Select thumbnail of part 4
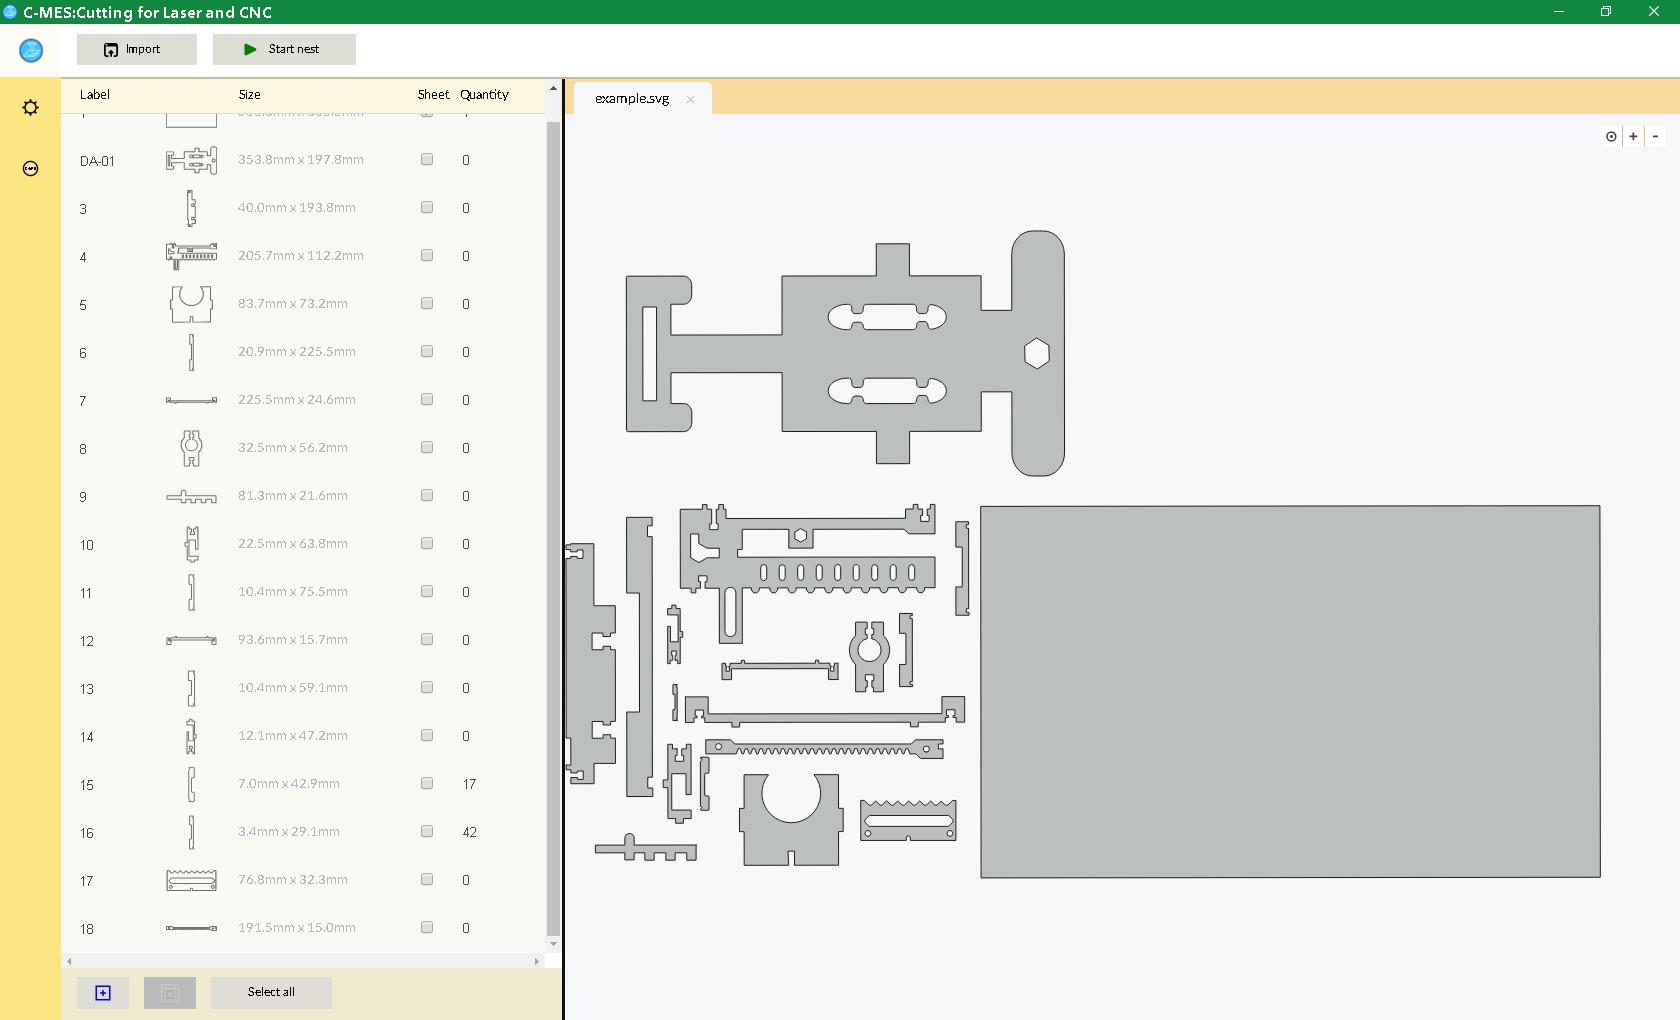The width and height of the screenshot is (1680, 1020). tap(191, 256)
